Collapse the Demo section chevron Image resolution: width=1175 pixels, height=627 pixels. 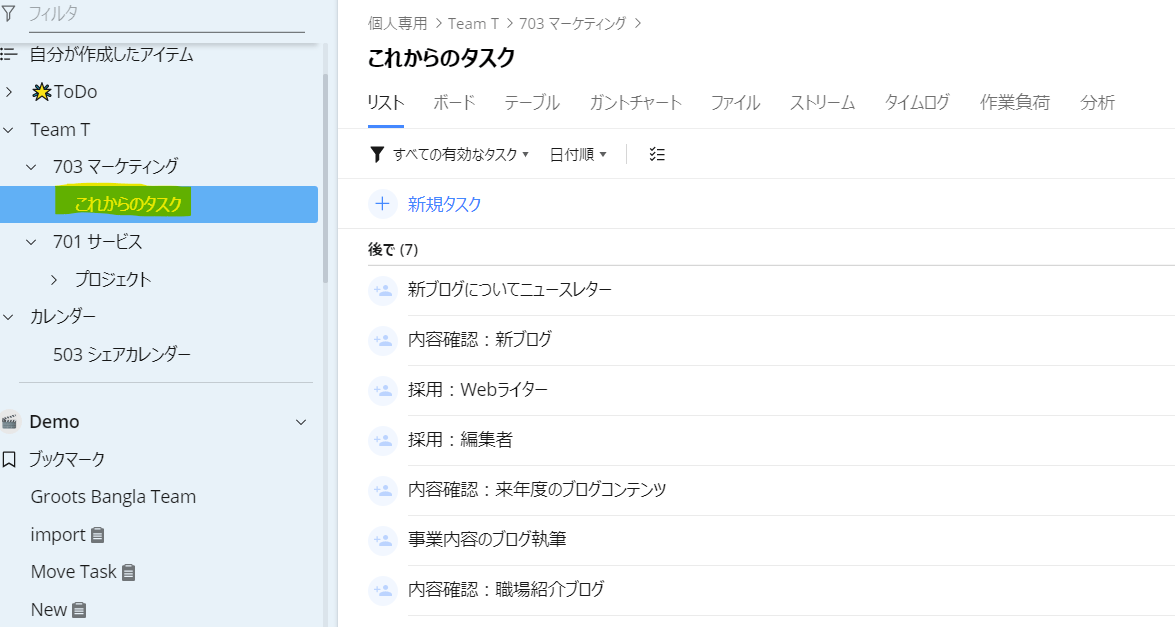pos(301,422)
